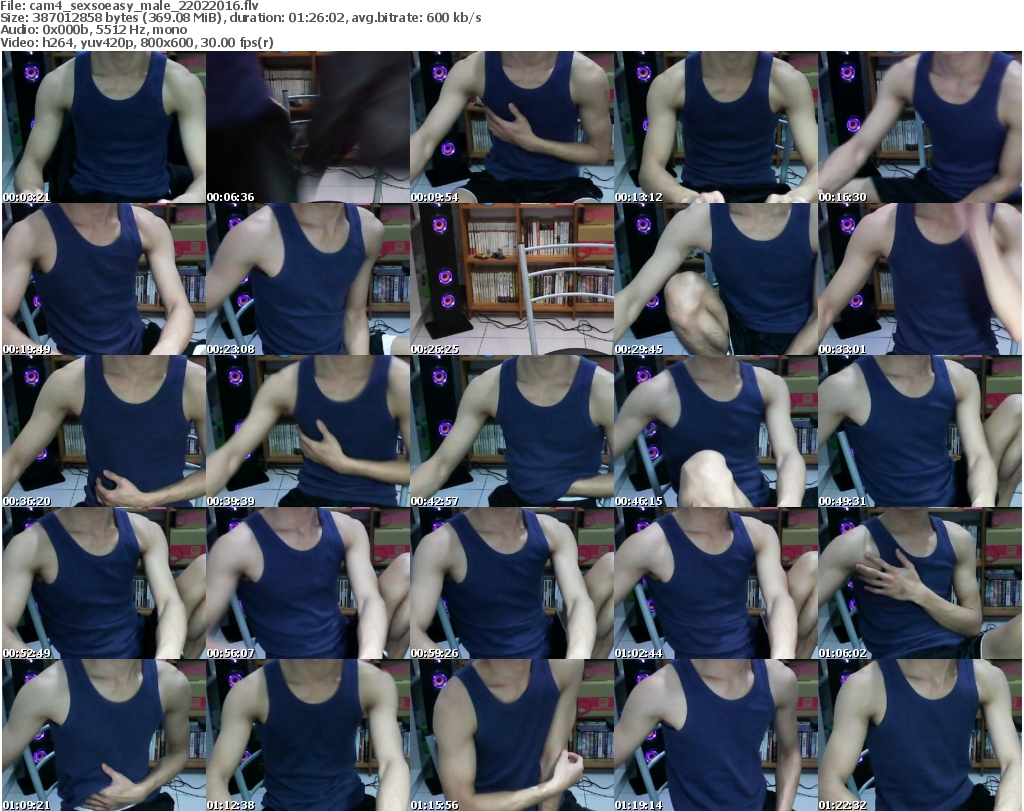Open the frame stamped 00:29:45
The width and height of the screenshot is (1024, 811).
(716, 279)
